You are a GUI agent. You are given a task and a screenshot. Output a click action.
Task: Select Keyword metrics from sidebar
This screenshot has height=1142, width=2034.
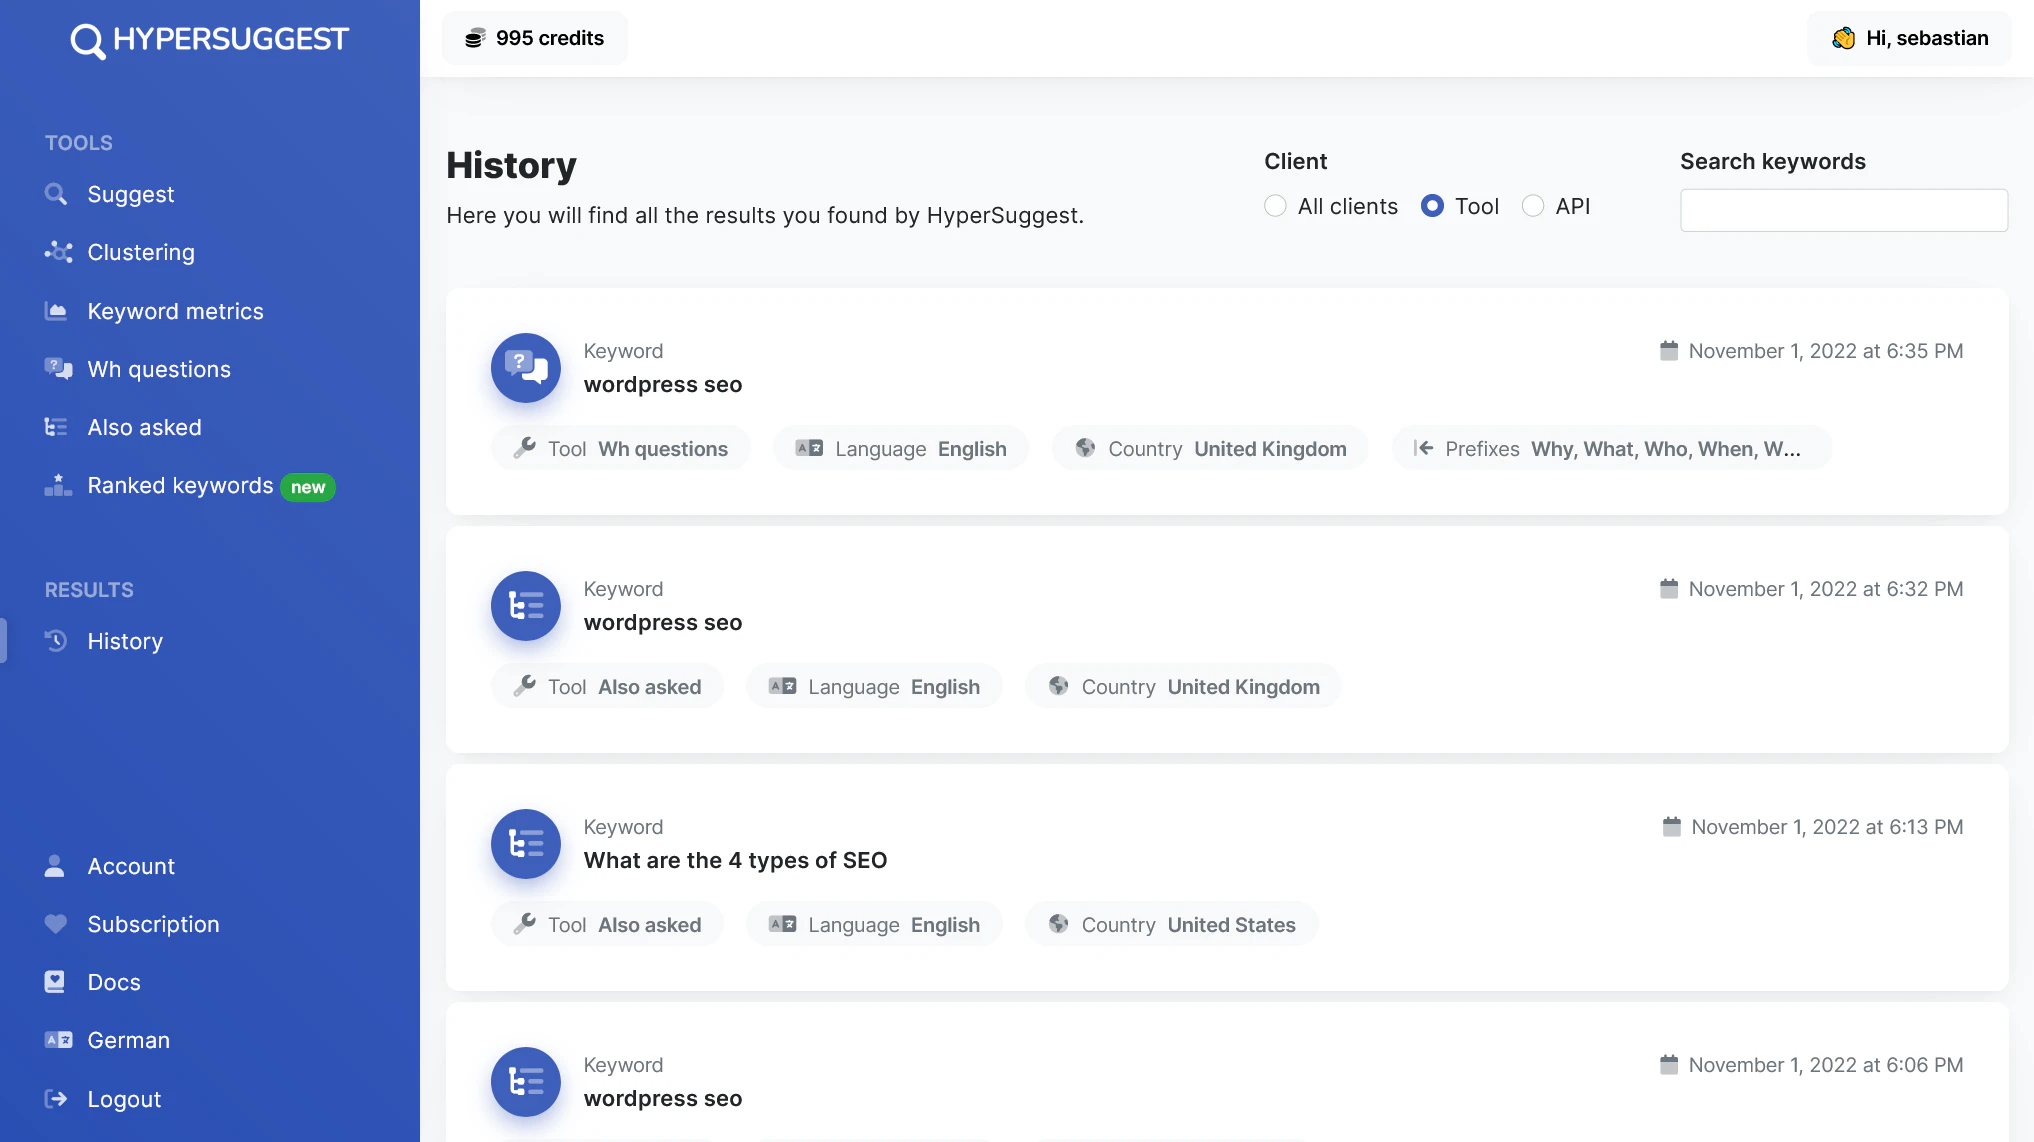[x=175, y=311]
